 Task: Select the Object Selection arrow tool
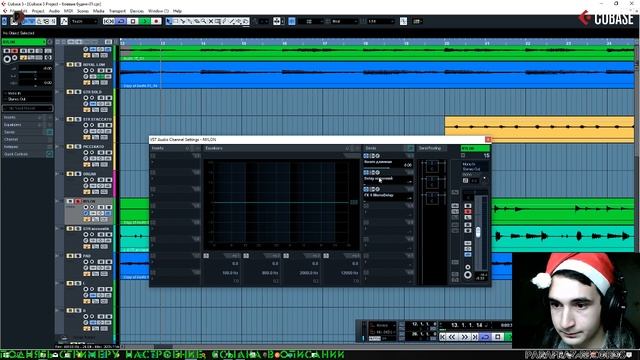pos(169,21)
